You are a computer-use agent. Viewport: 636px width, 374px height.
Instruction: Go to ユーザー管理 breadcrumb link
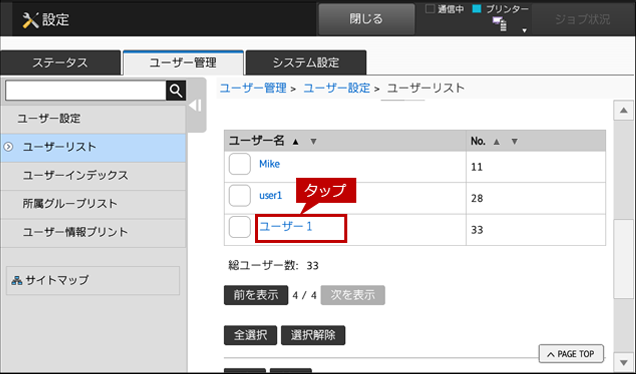[253, 88]
